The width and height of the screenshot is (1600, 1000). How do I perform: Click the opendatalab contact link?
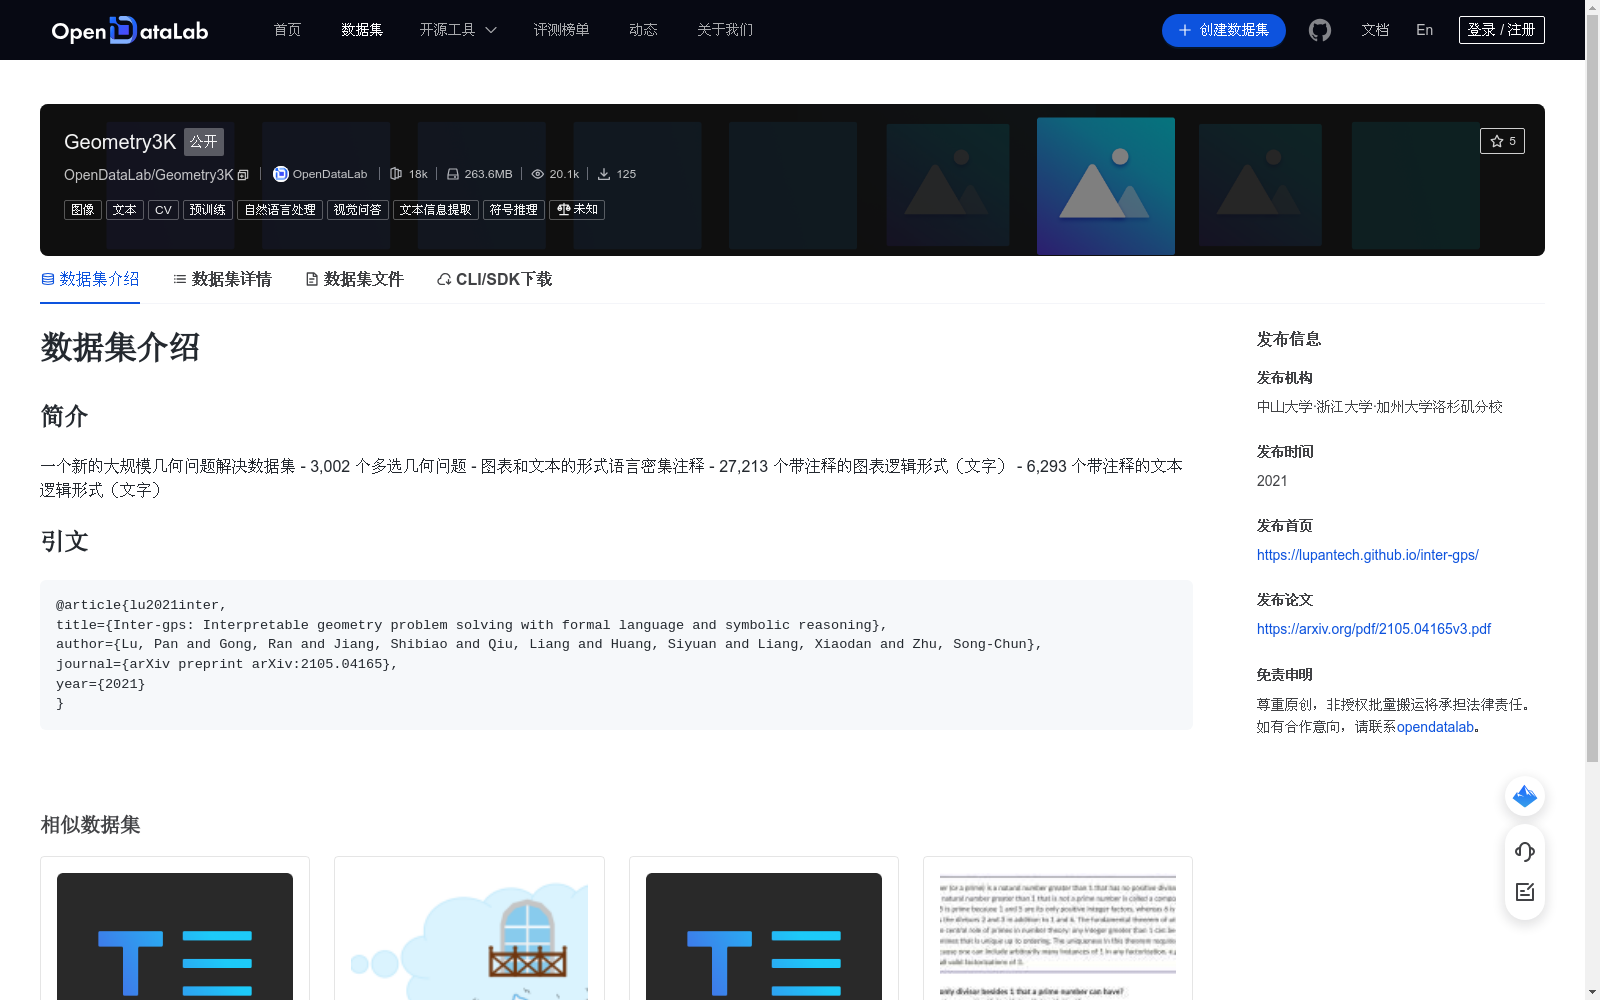click(x=1435, y=727)
